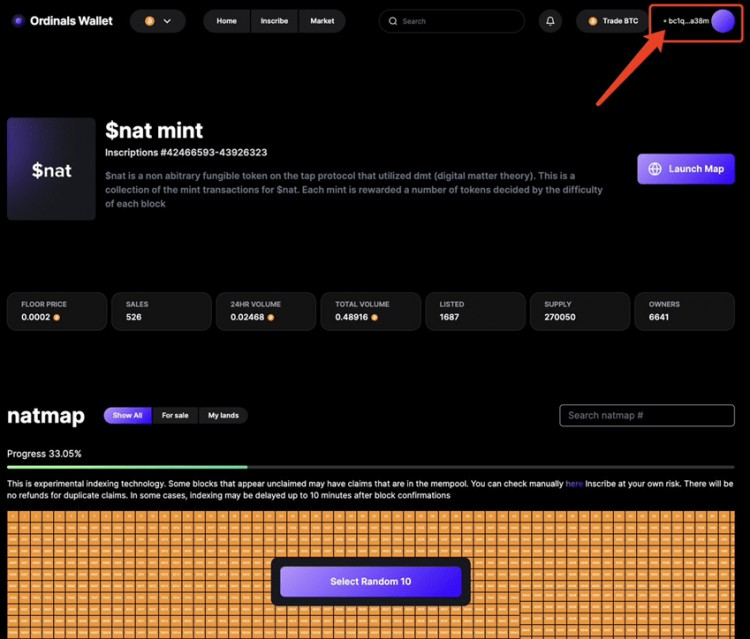This screenshot has height=639, width=750.
Task: Open the Bitcoin network dropdown
Action: click(158, 21)
